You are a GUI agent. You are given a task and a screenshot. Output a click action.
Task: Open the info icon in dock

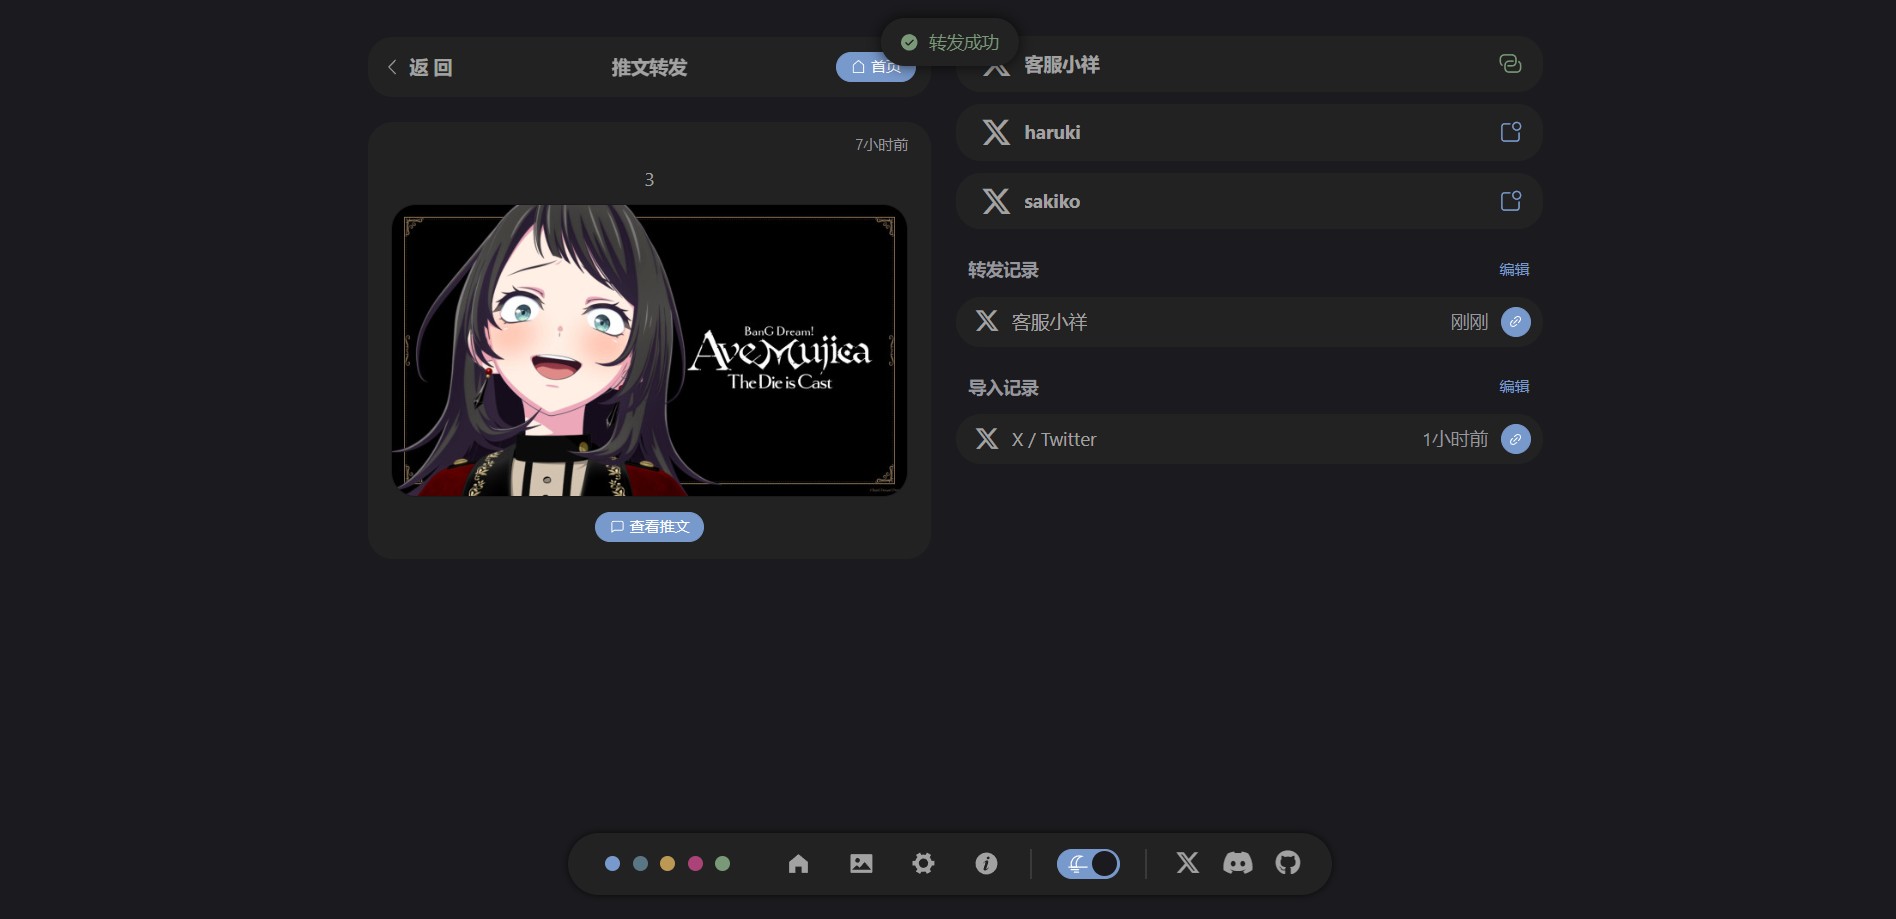tap(986, 863)
